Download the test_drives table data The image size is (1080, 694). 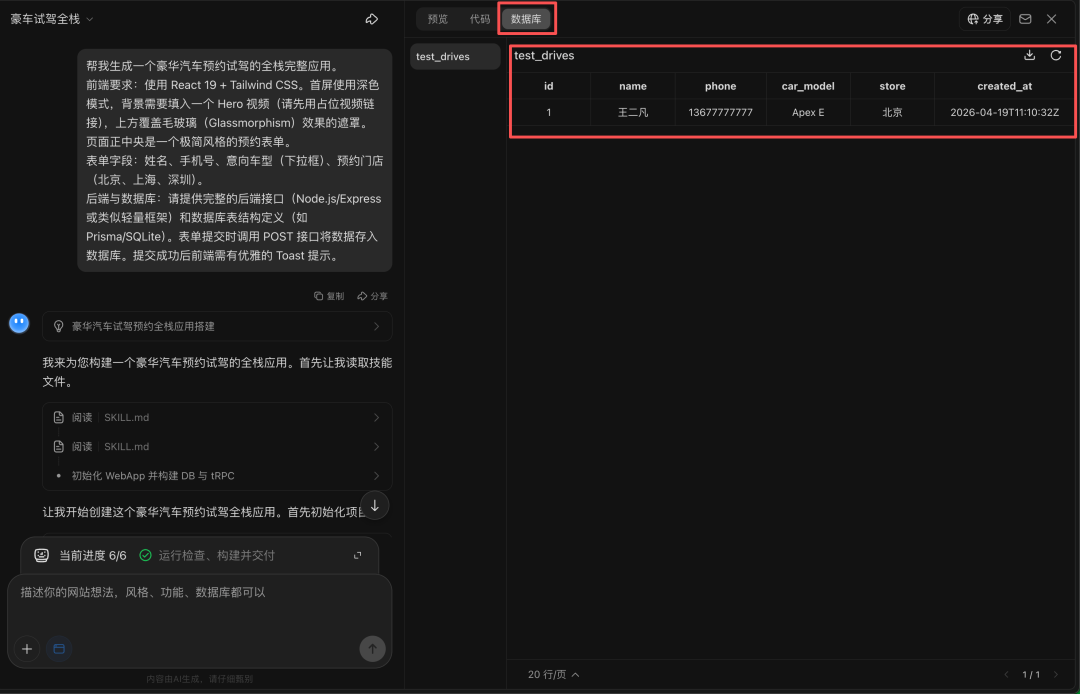point(1030,56)
